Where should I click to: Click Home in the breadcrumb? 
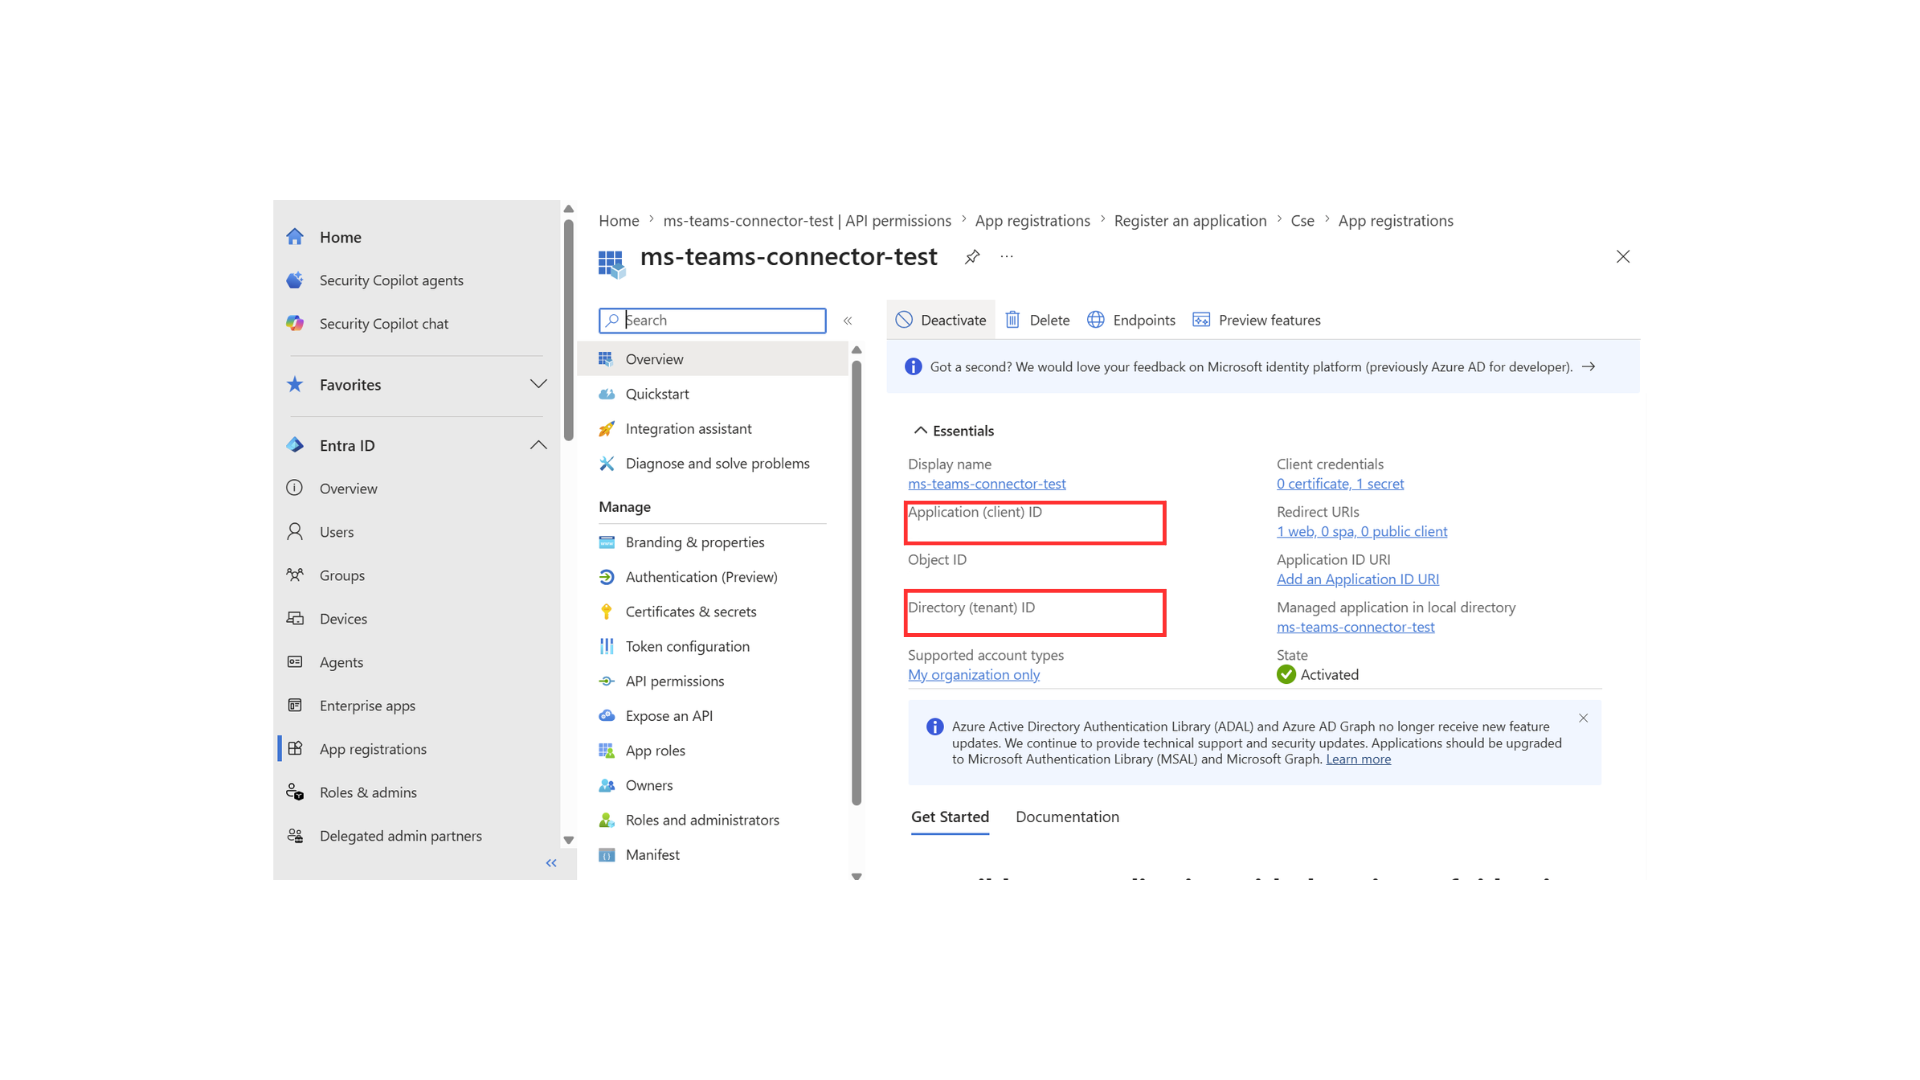click(x=619, y=221)
